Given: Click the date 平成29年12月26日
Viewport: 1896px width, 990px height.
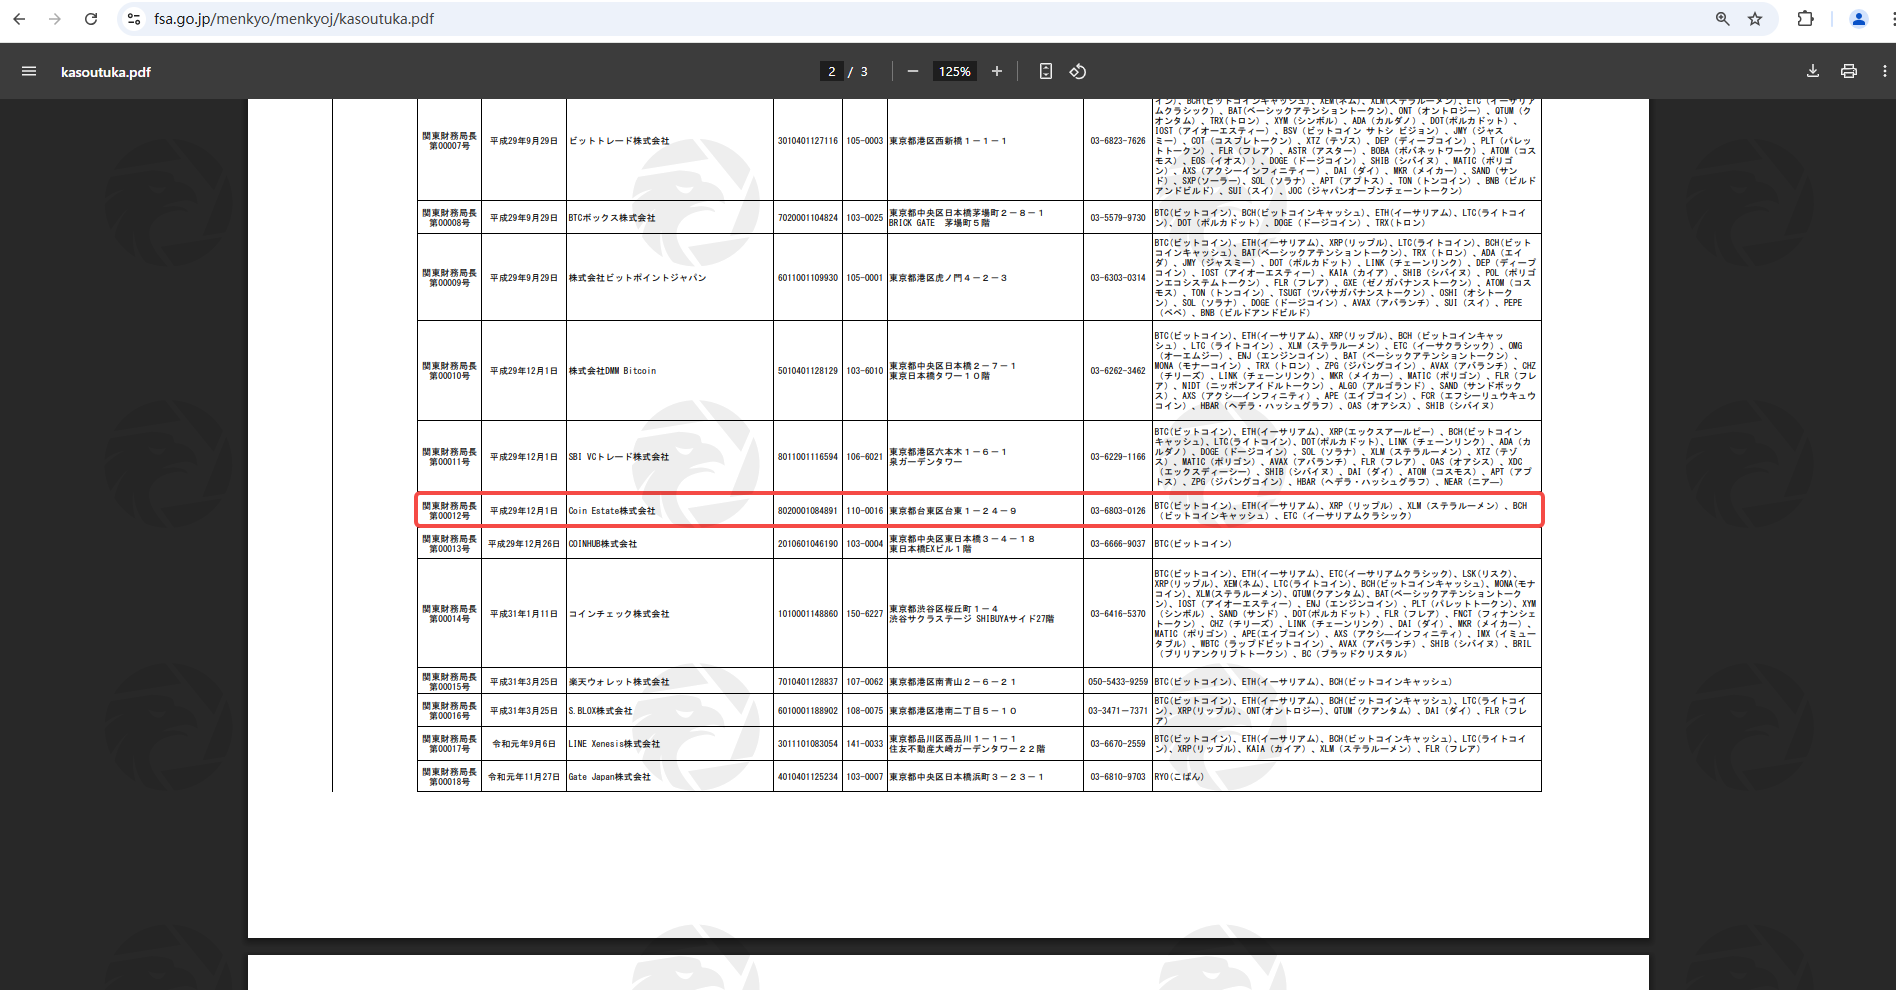Looking at the screenshot, I should tap(524, 544).
